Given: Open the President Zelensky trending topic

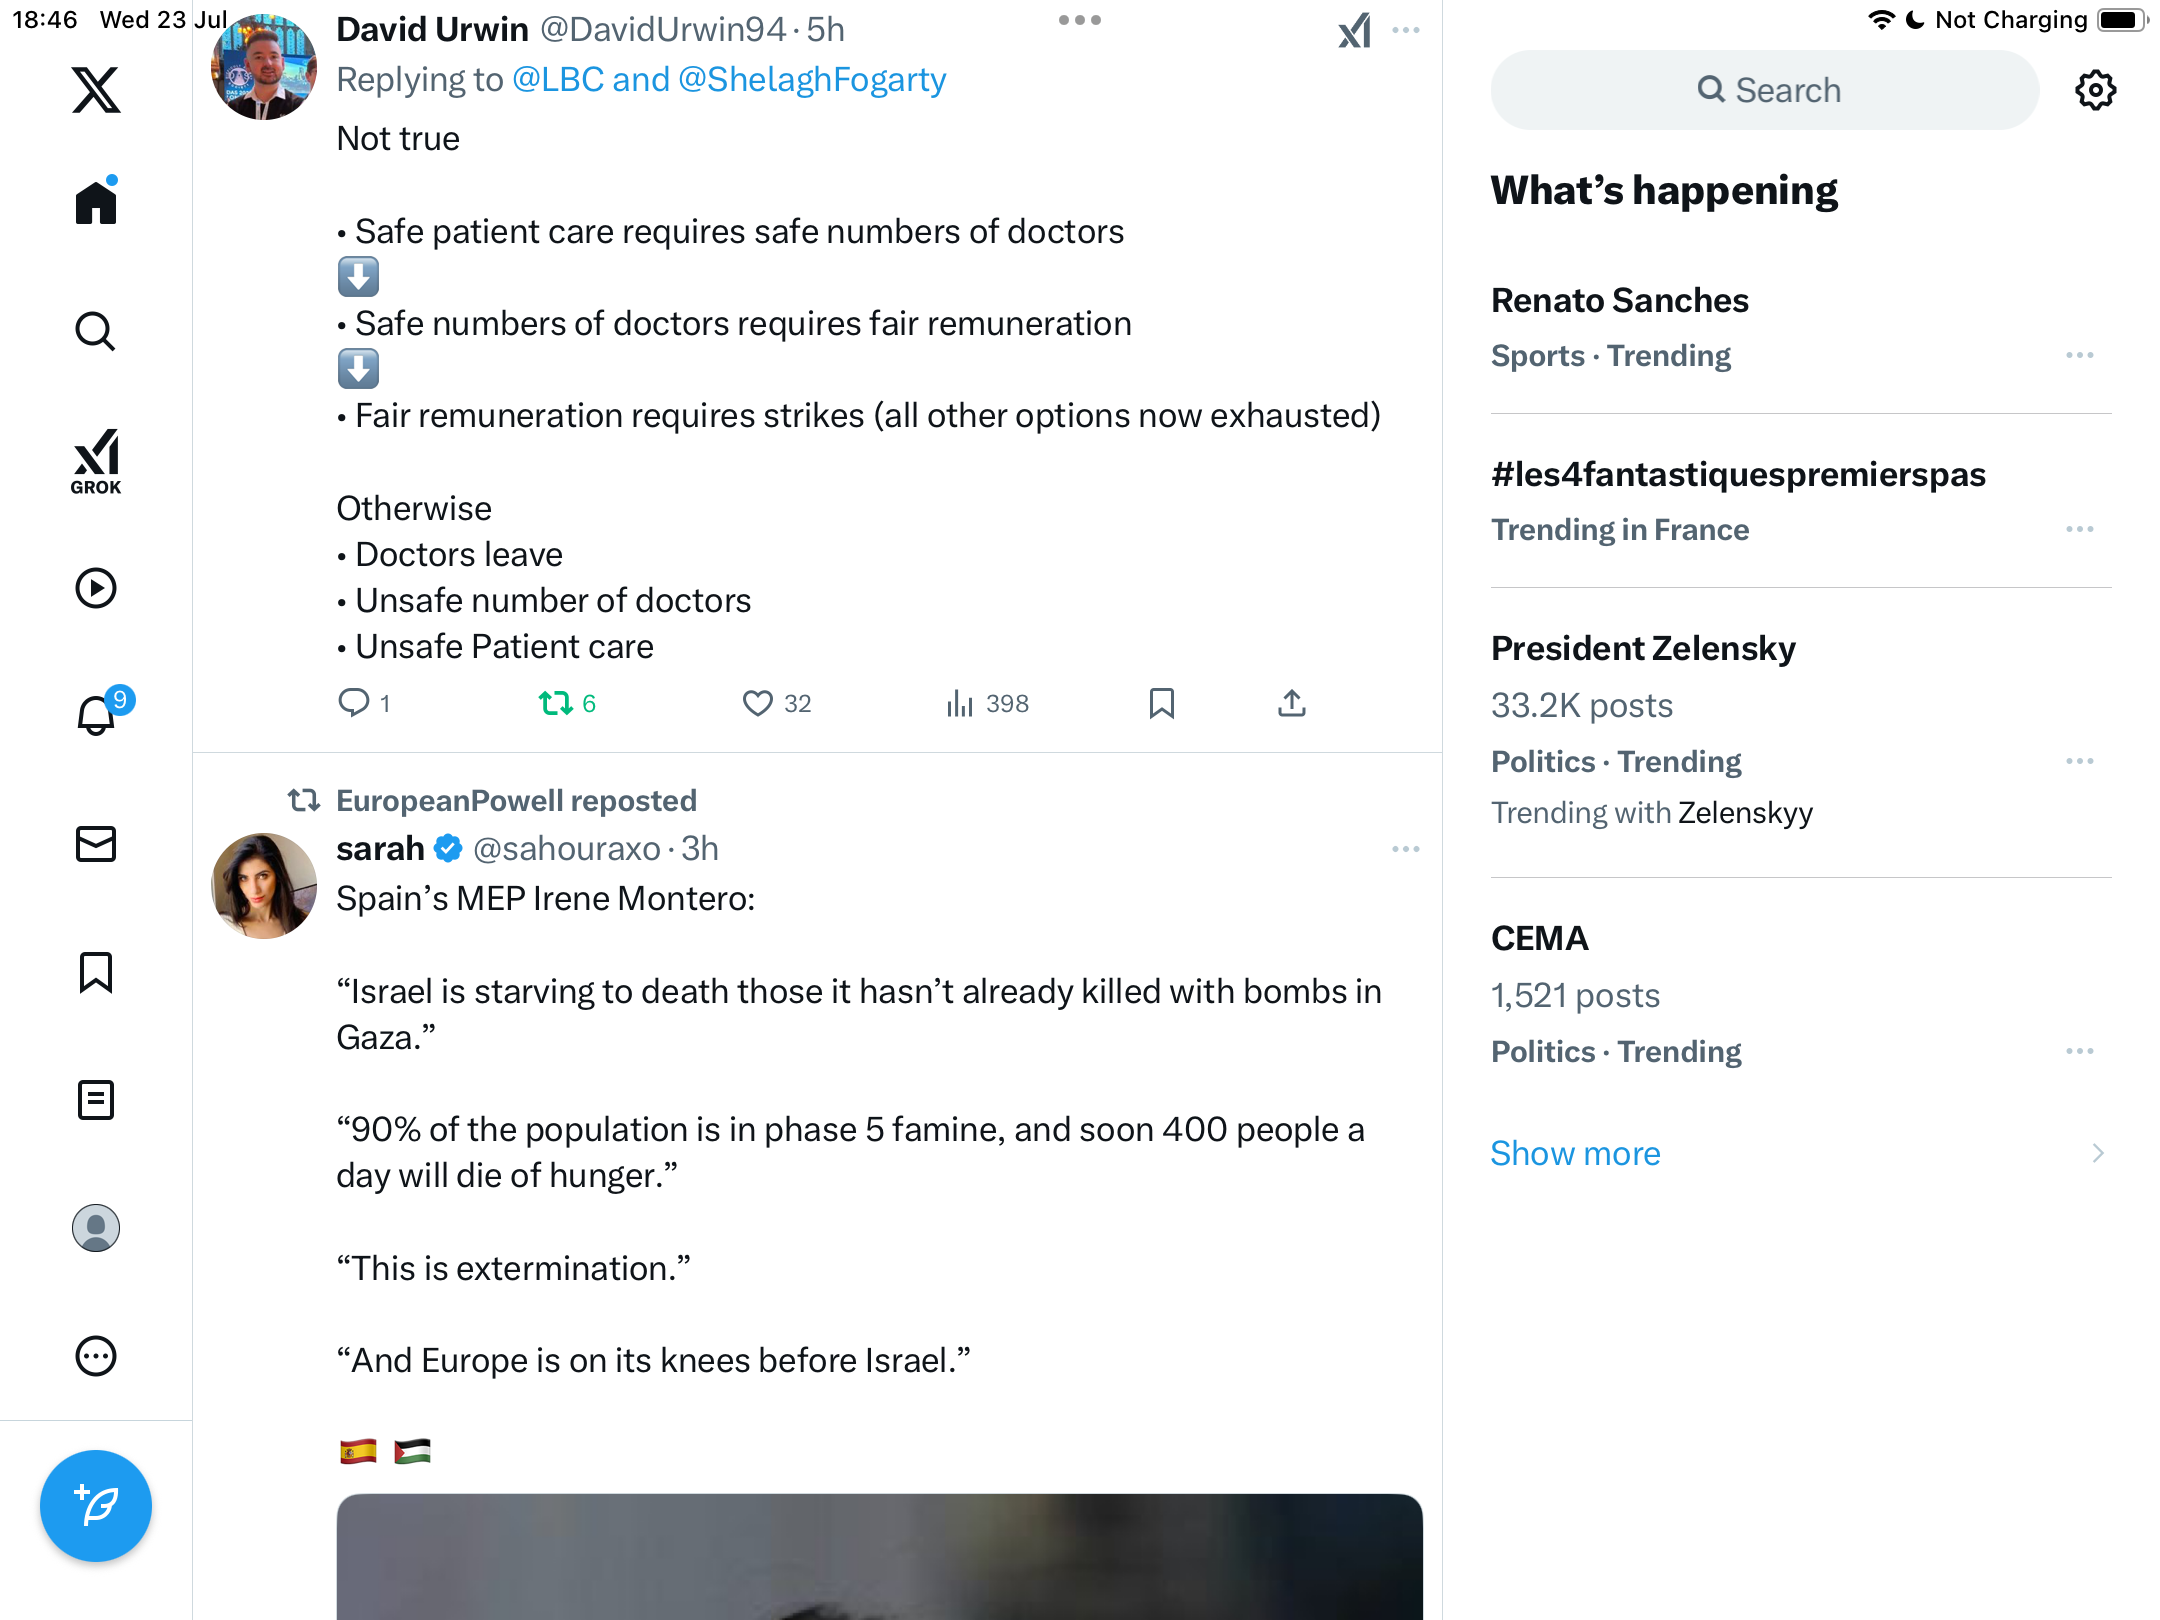Looking at the screenshot, I should (x=1800, y=730).
